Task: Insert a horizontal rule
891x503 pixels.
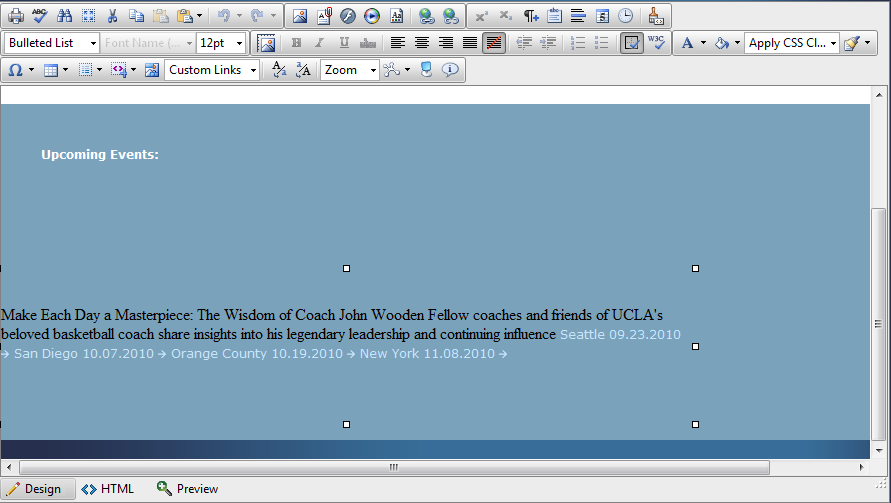Action: pos(578,16)
